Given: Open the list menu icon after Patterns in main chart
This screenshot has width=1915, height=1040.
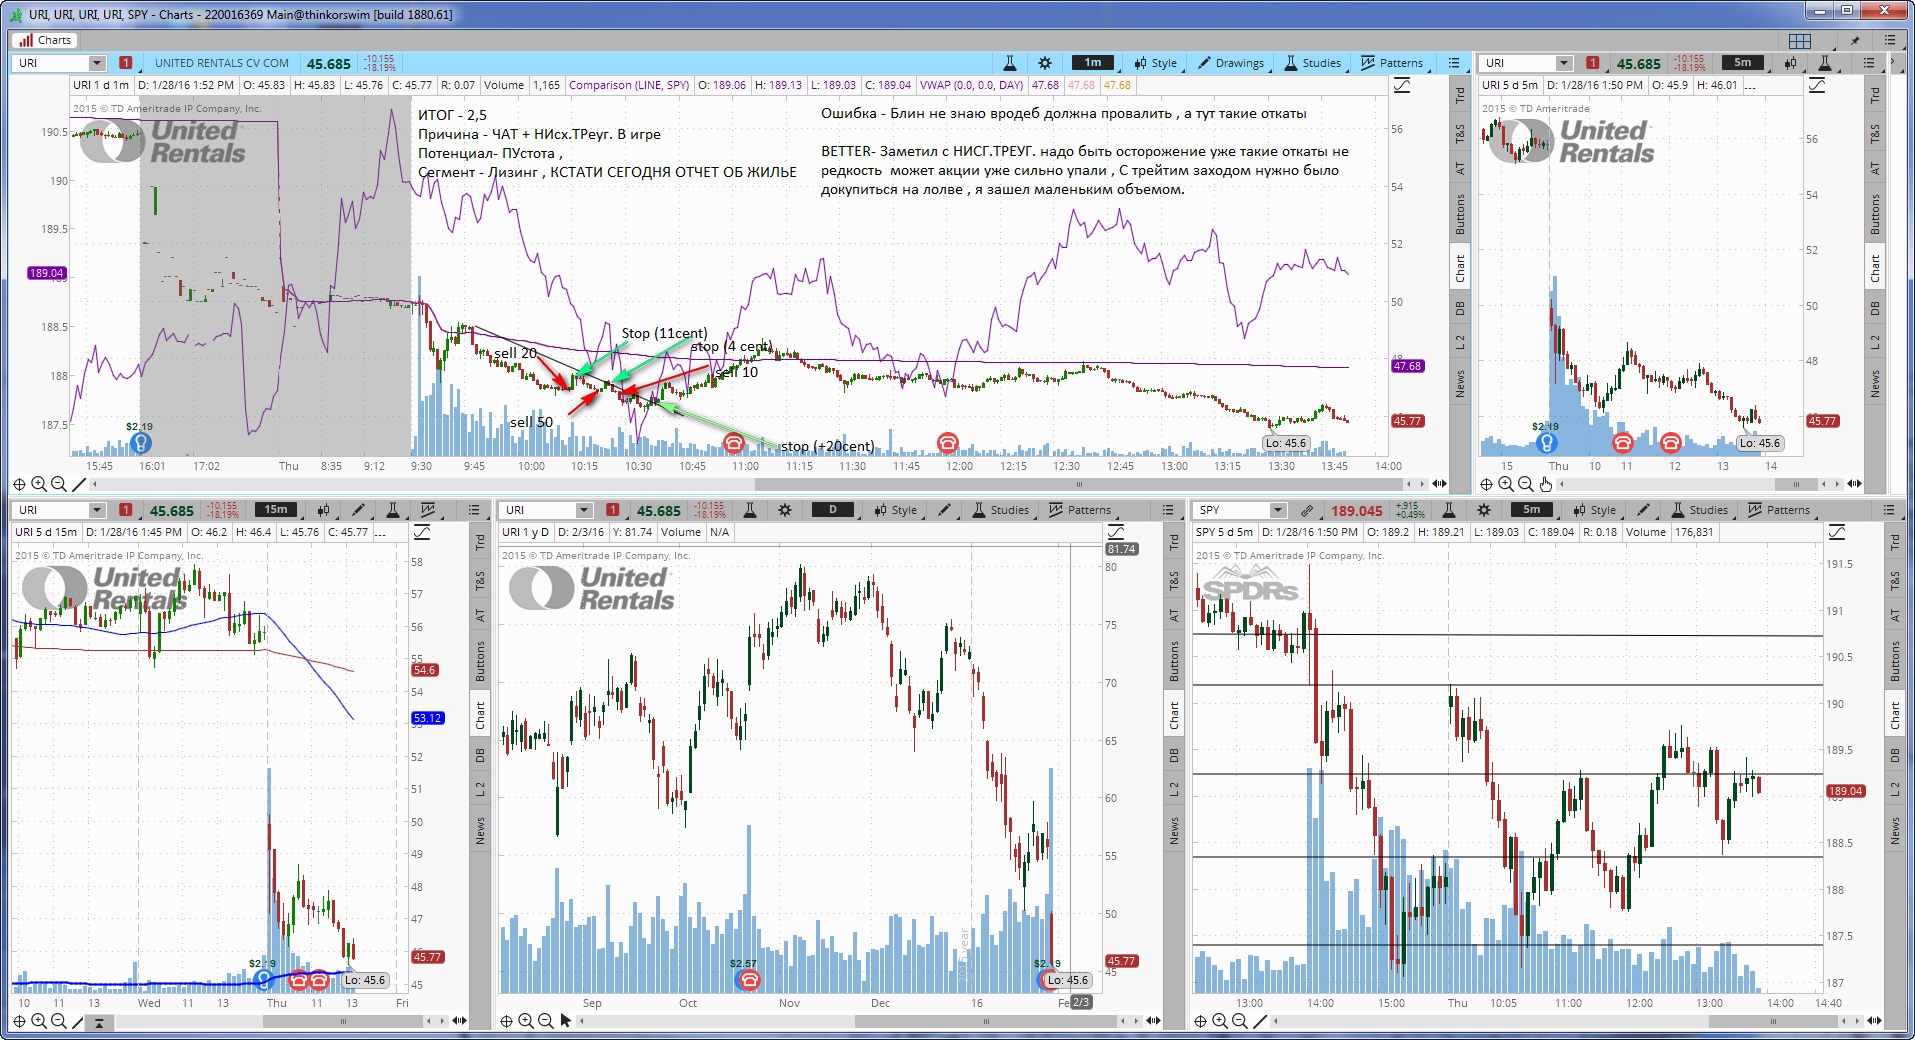Looking at the screenshot, I should click(x=1454, y=63).
